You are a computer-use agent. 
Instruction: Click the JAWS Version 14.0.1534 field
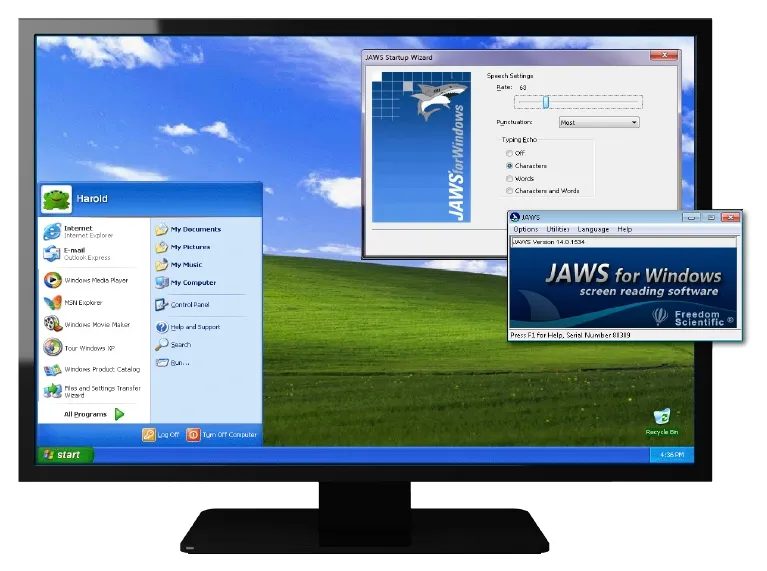point(623,242)
